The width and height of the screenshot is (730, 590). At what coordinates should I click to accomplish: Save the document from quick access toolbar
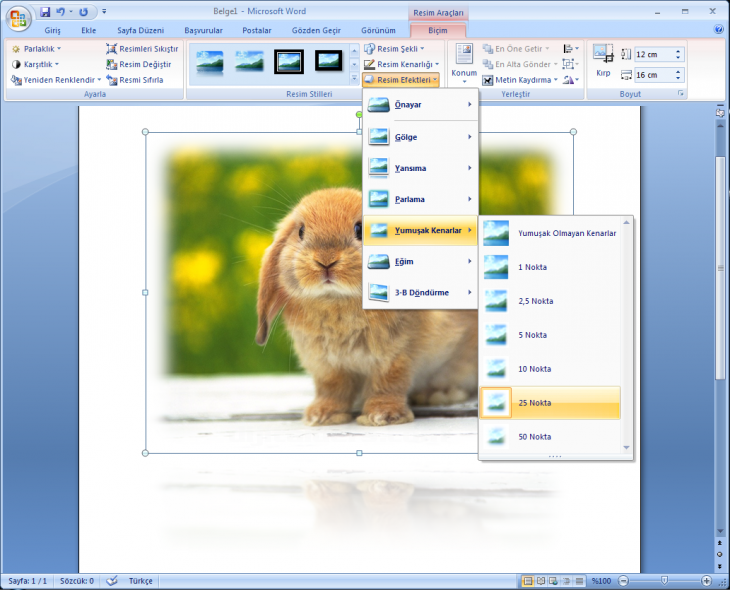click(x=45, y=12)
